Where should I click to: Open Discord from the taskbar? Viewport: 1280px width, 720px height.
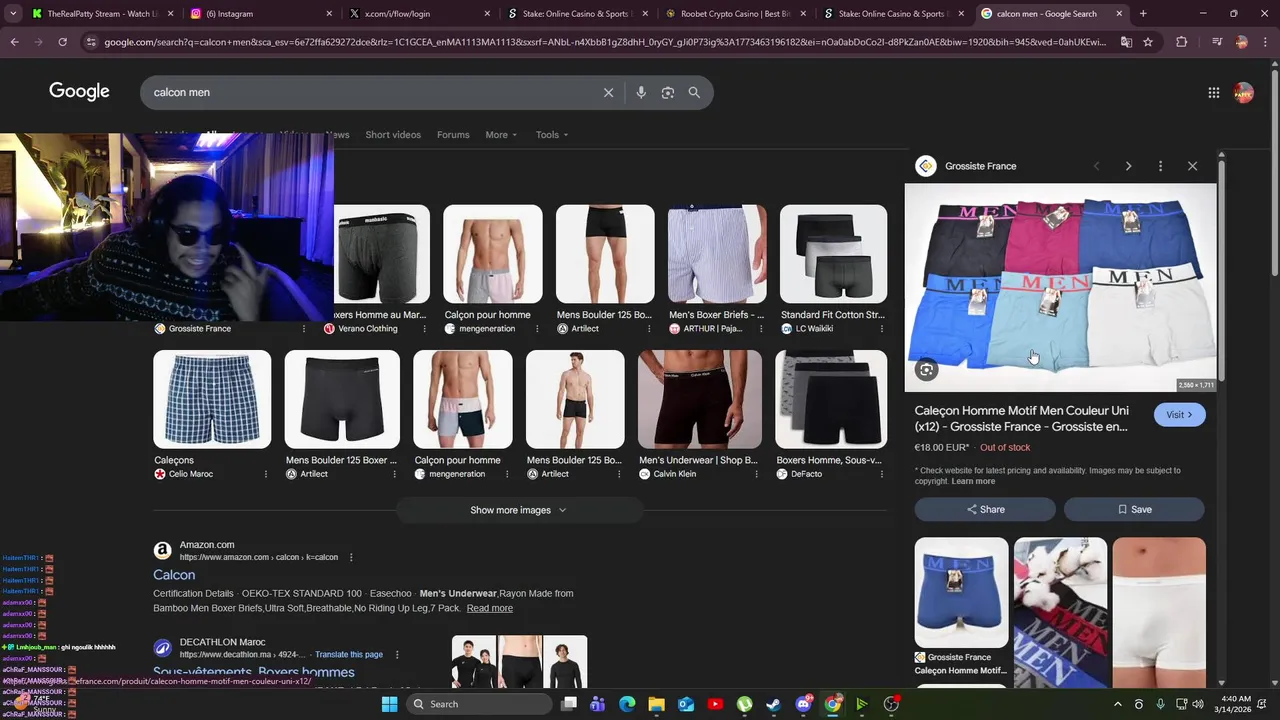[803, 704]
